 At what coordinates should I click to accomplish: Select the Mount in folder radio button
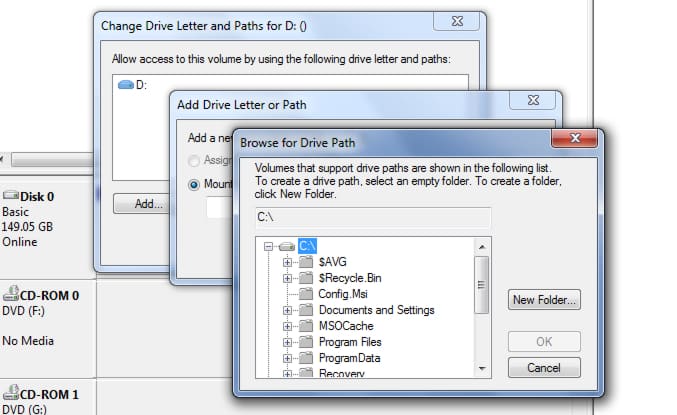click(x=196, y=184)
